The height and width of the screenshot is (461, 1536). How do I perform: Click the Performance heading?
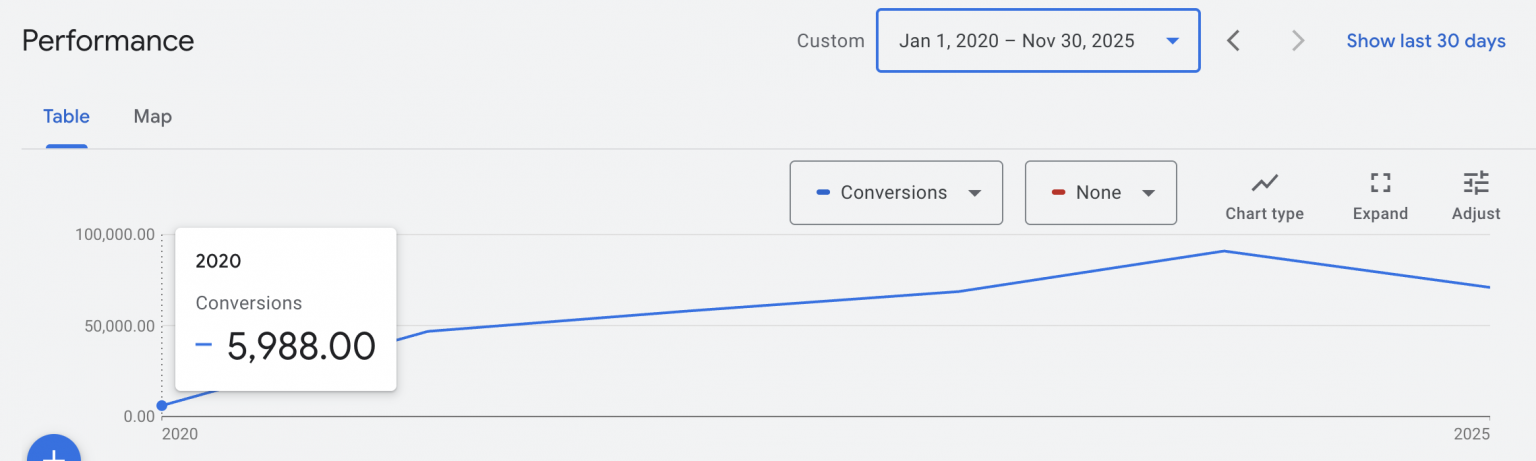[x=108, y=41]
